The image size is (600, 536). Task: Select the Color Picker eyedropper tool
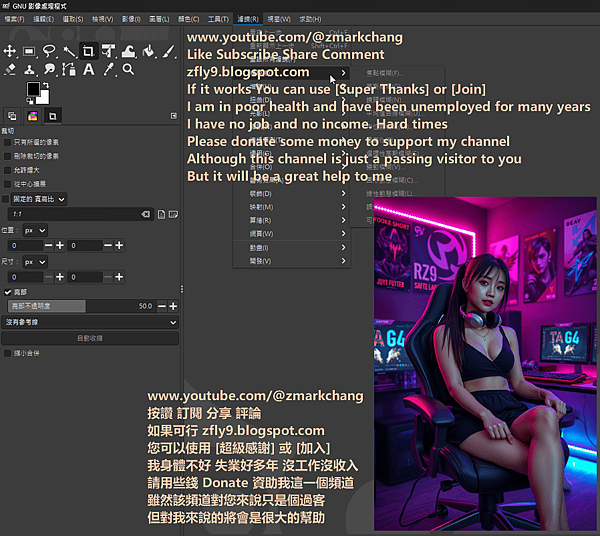tap(109, 70)
